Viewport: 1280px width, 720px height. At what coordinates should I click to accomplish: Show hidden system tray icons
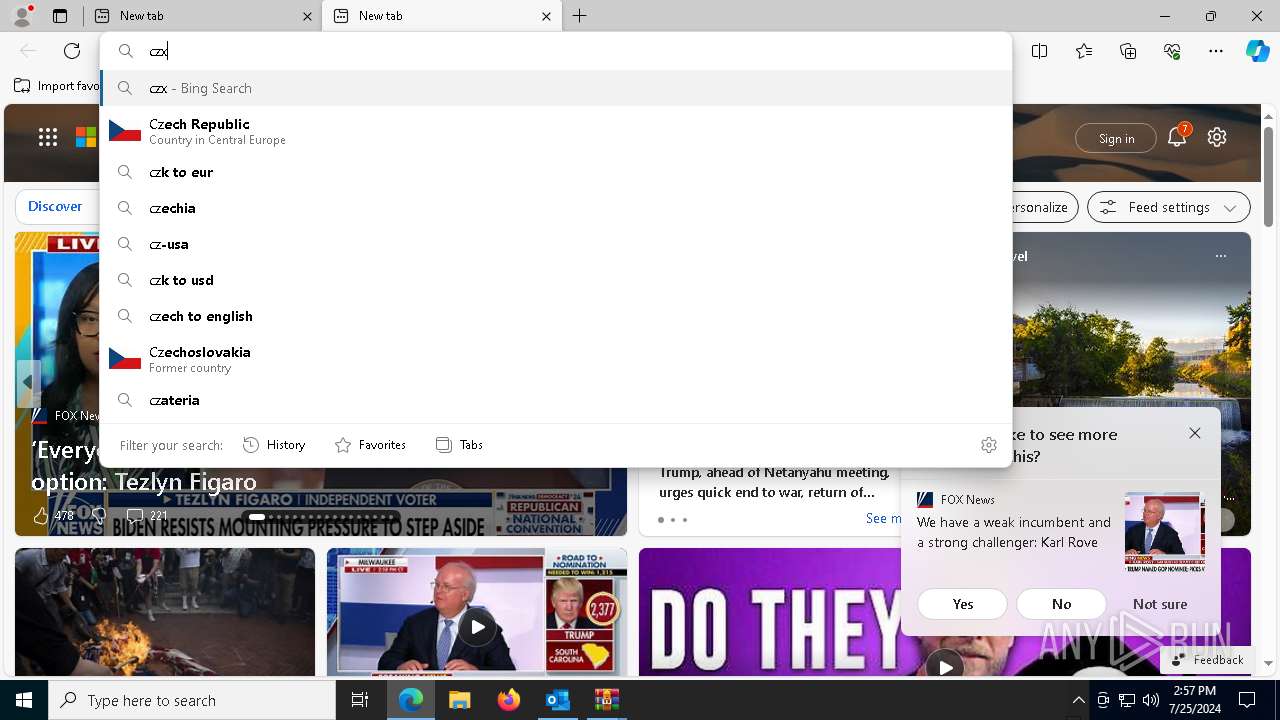click(x=1078, y=700)
